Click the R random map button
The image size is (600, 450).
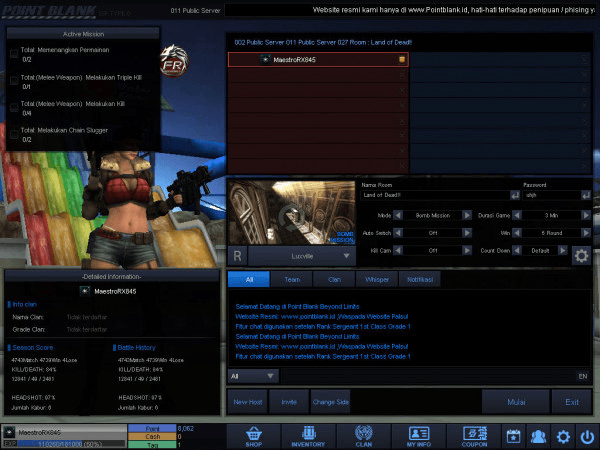(x=237, y=256)
